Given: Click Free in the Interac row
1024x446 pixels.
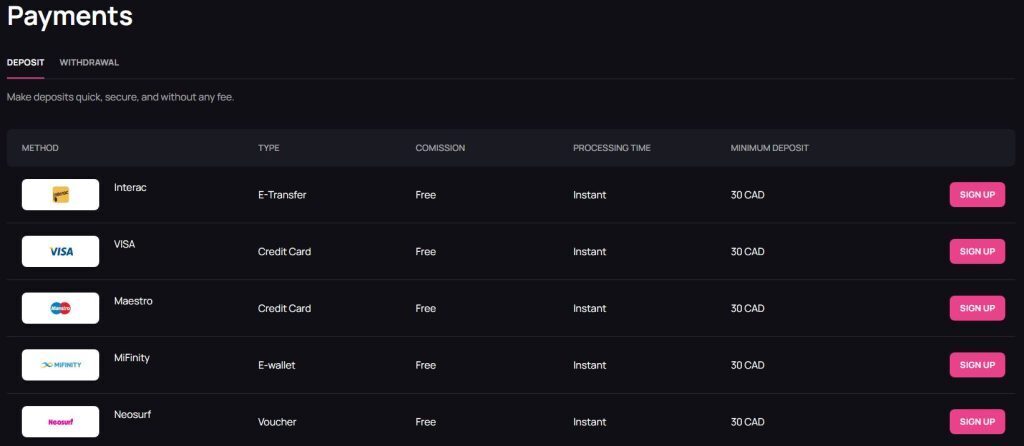Looking at the screenshot, I should 425,195.
